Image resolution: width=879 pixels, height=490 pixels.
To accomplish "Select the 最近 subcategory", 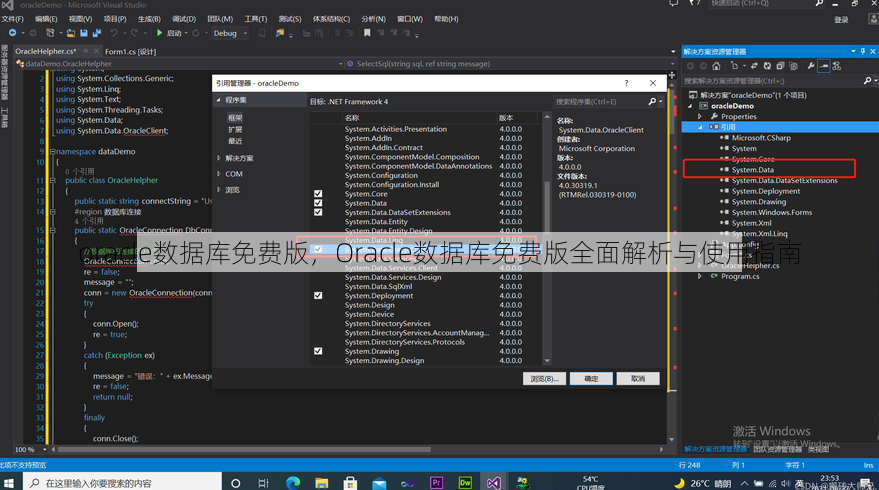I will 235,141.
